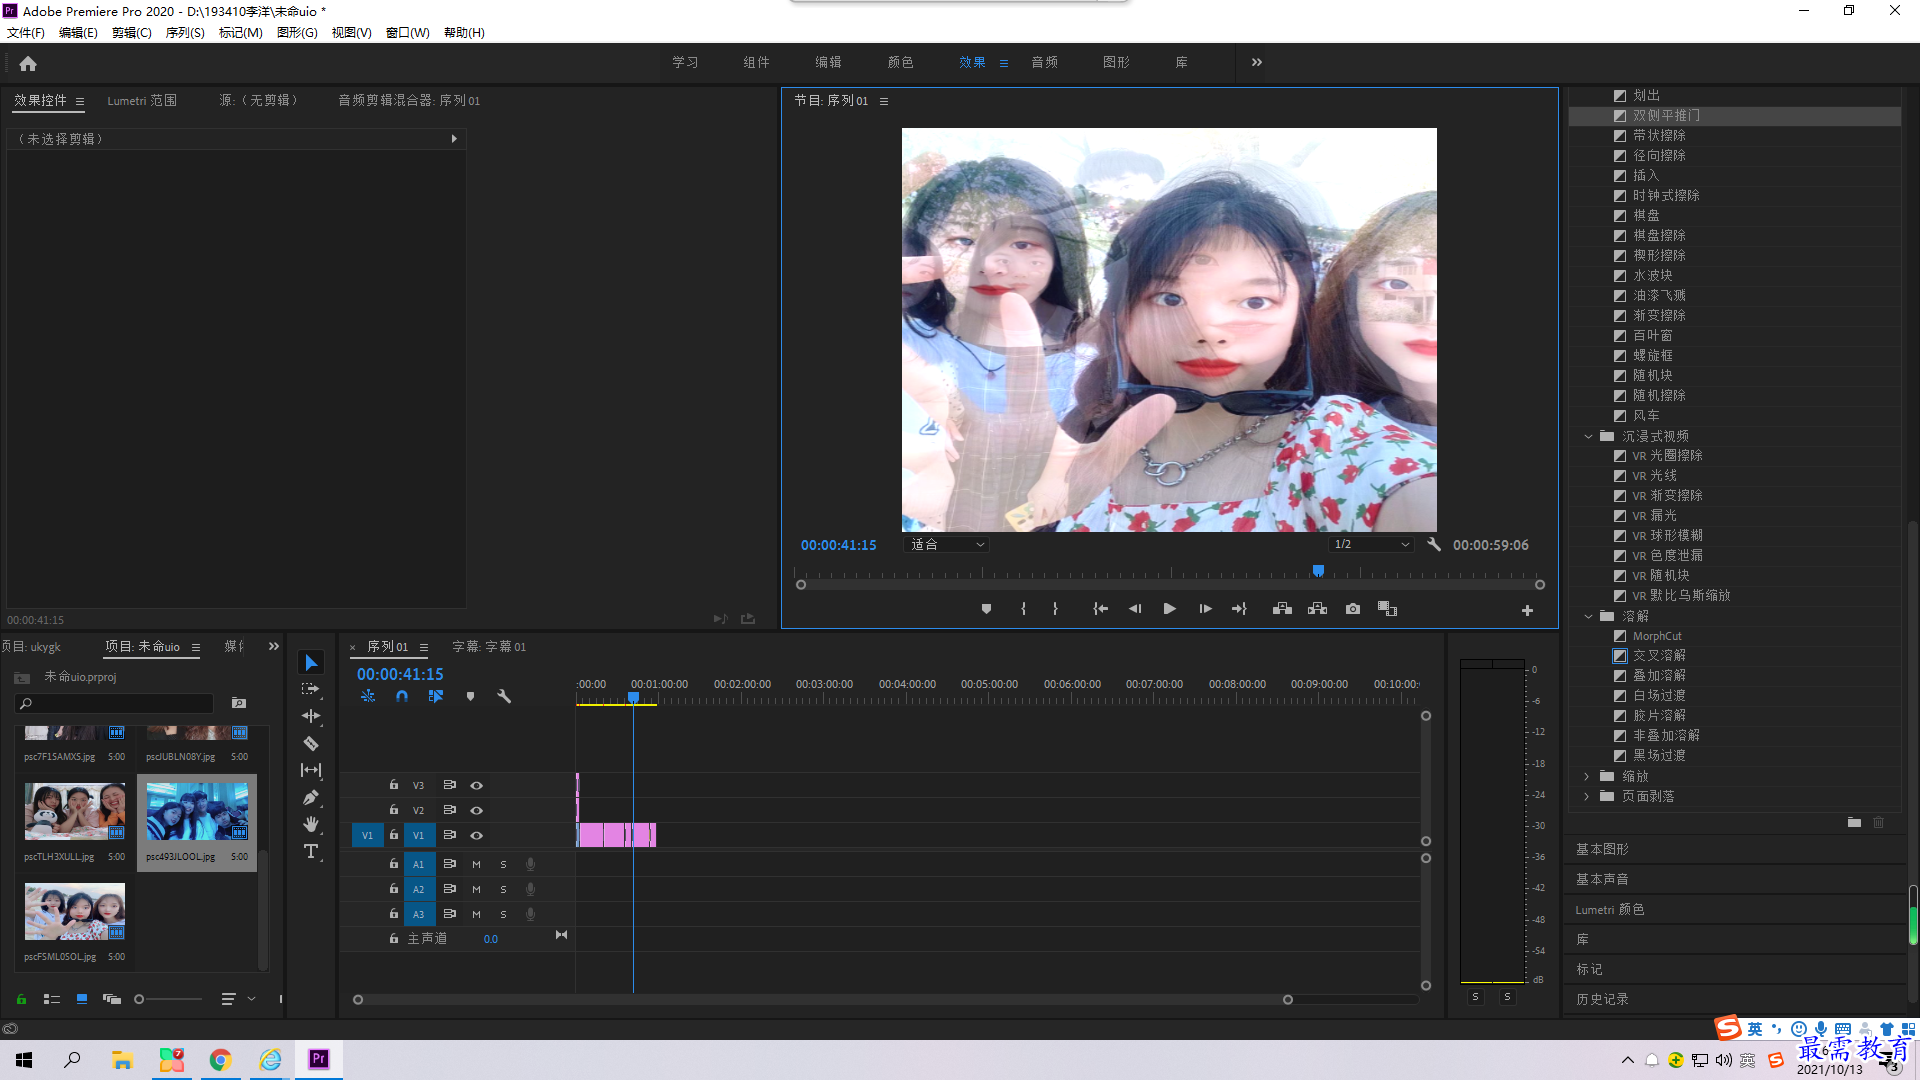Toggle linked selection in timeline
Screen dimensions: 1920x1080
(436, 696)
